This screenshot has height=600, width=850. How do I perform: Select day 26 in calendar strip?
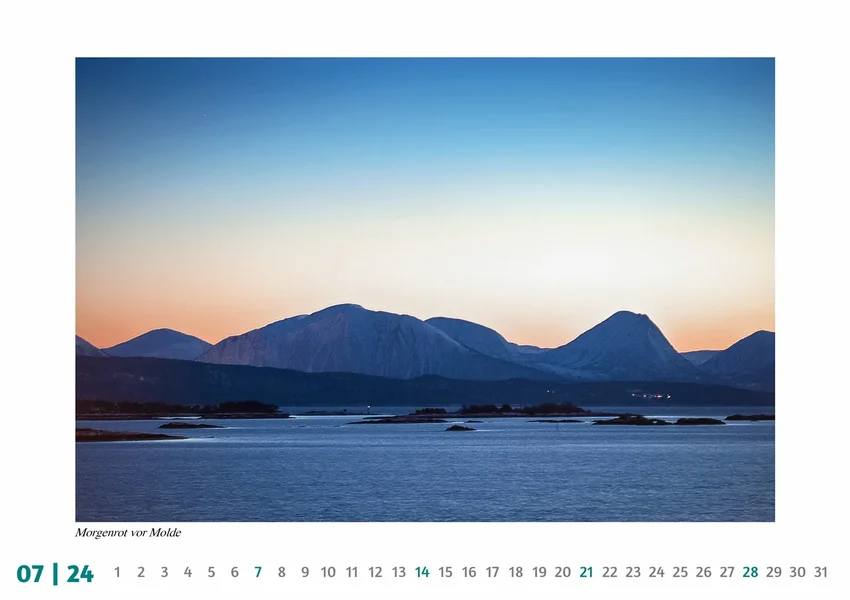pos(704,572)
